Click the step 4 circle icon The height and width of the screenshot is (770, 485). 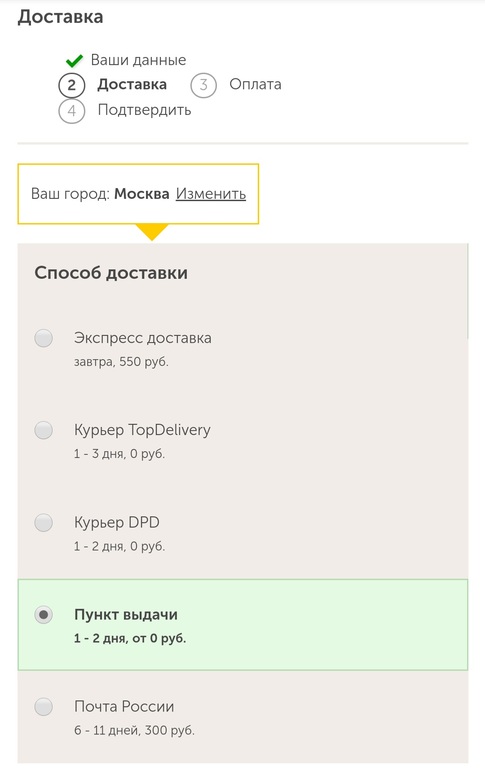coord(72,110)
